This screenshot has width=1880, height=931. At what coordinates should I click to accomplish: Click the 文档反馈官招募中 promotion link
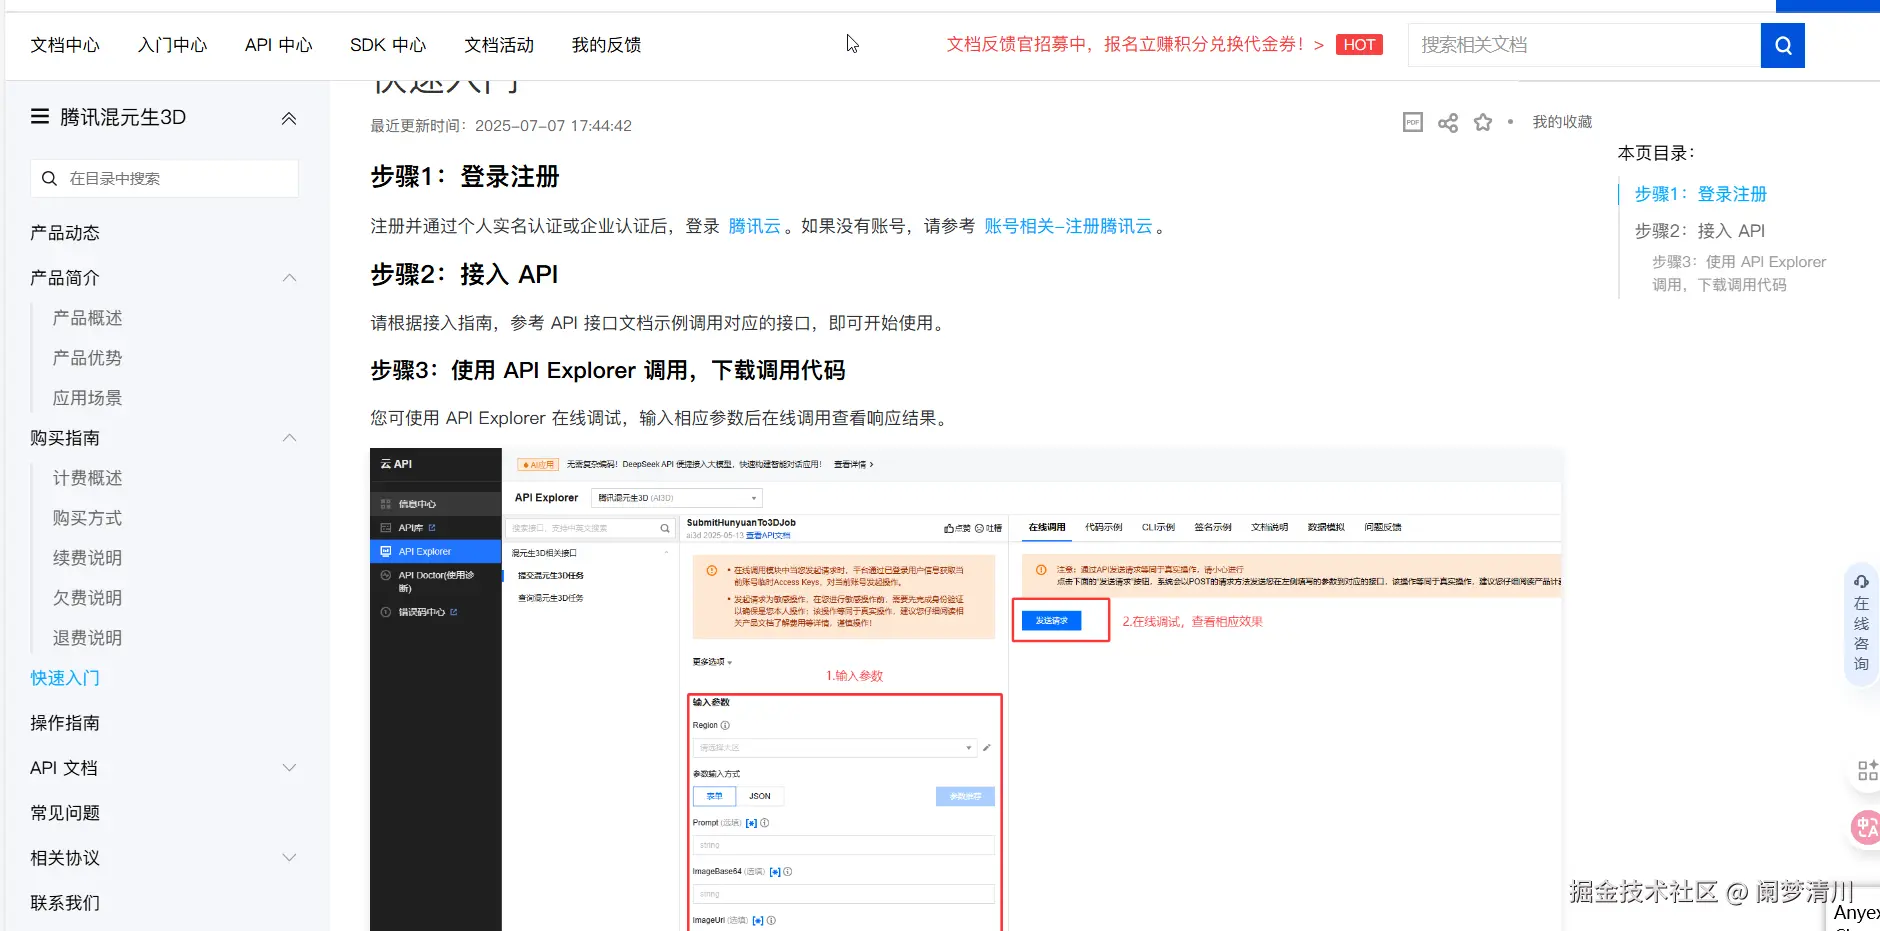(1135, 45)
